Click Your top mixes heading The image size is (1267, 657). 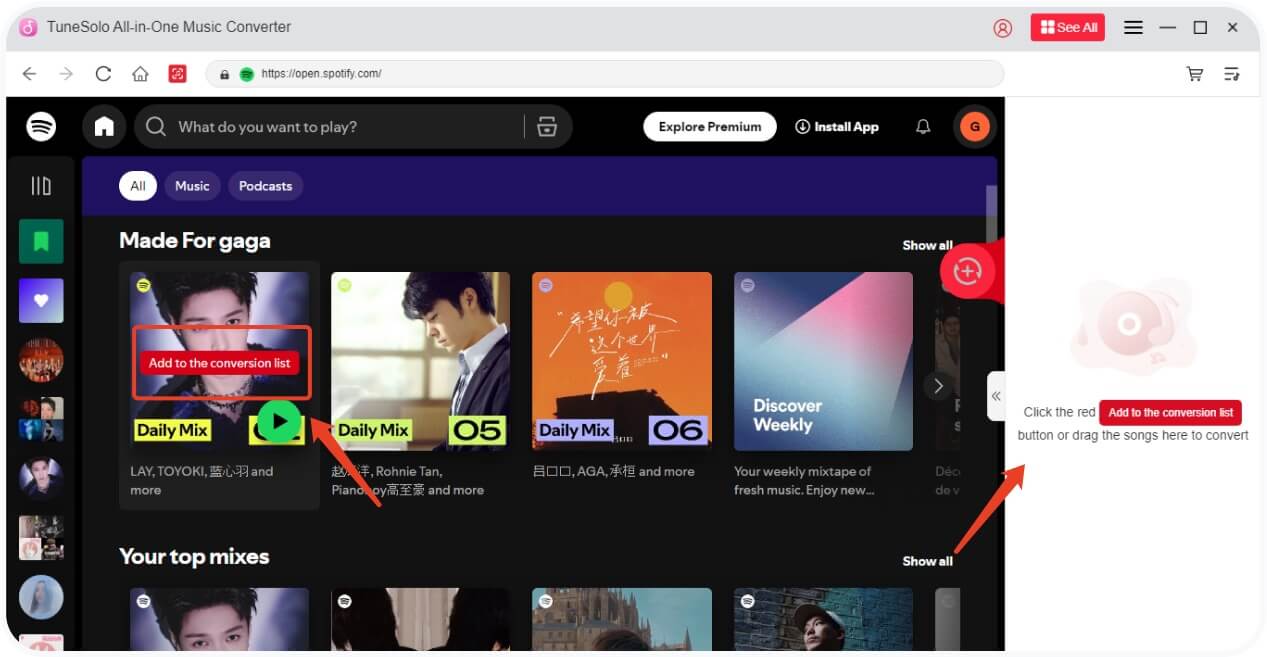194,557
